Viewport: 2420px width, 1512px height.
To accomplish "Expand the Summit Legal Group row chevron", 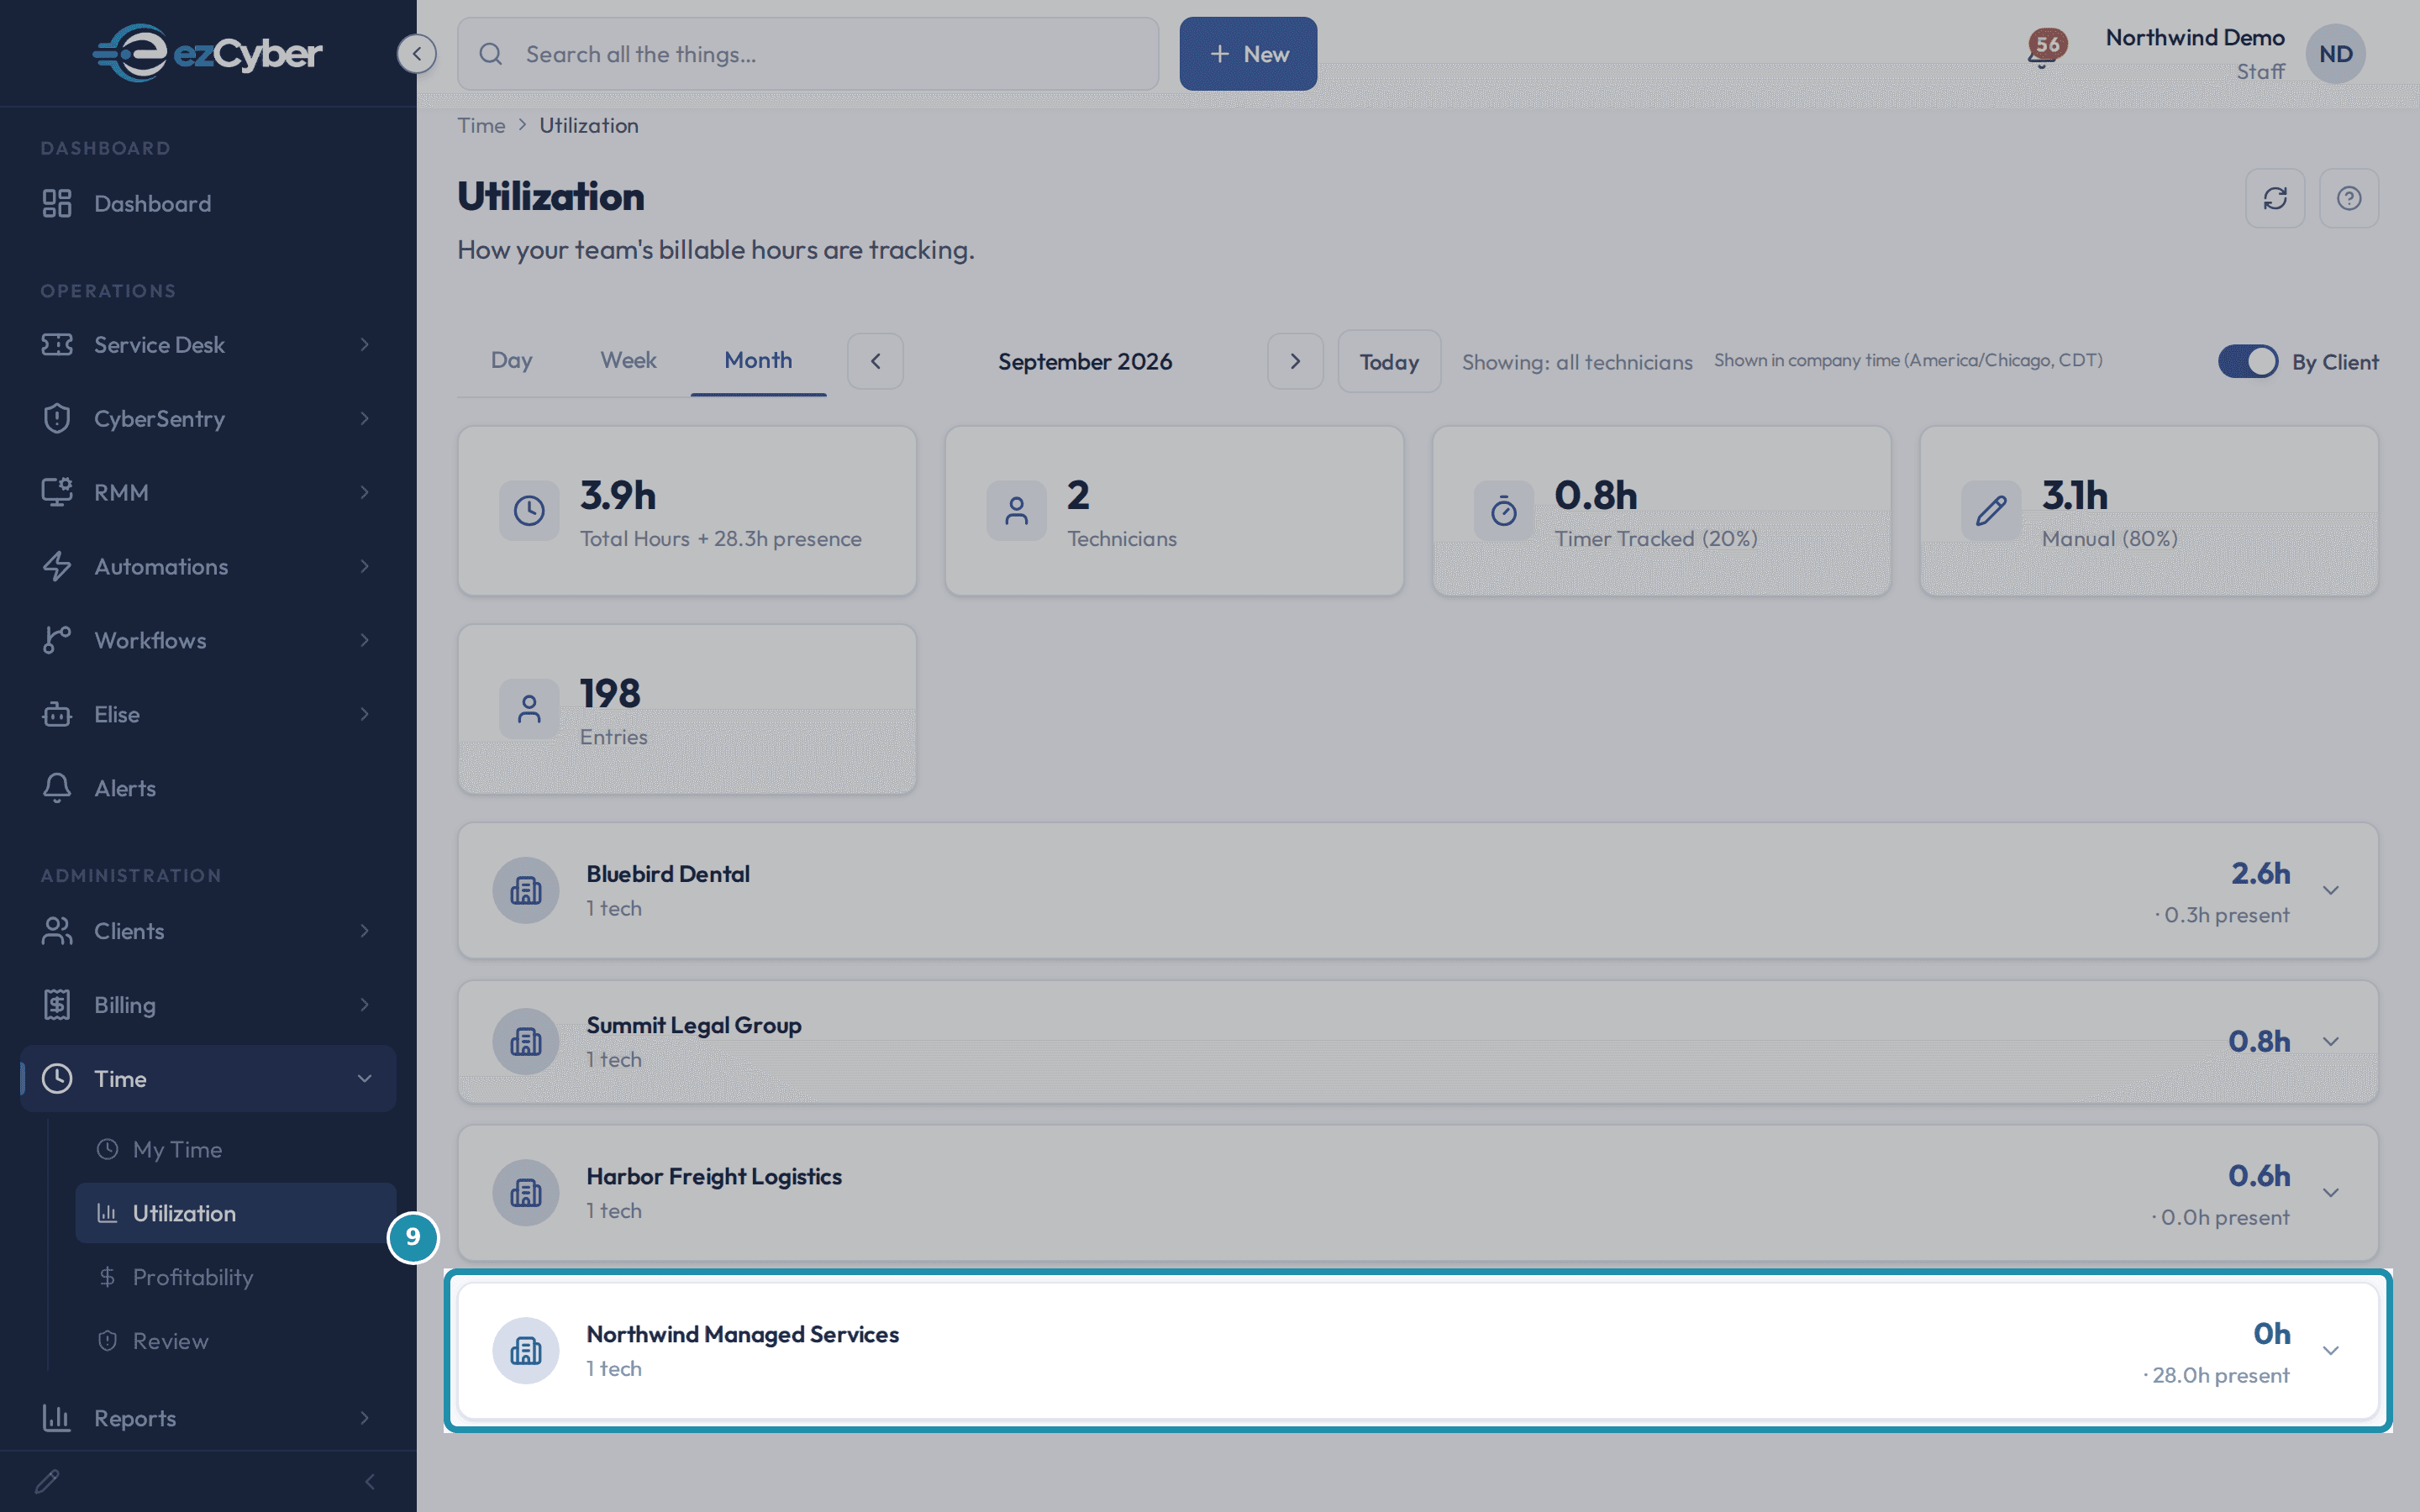I will point(2331,1042).
